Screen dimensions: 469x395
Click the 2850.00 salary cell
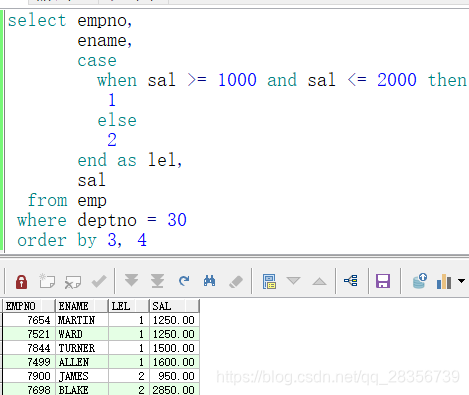click(x=174, y=389)
